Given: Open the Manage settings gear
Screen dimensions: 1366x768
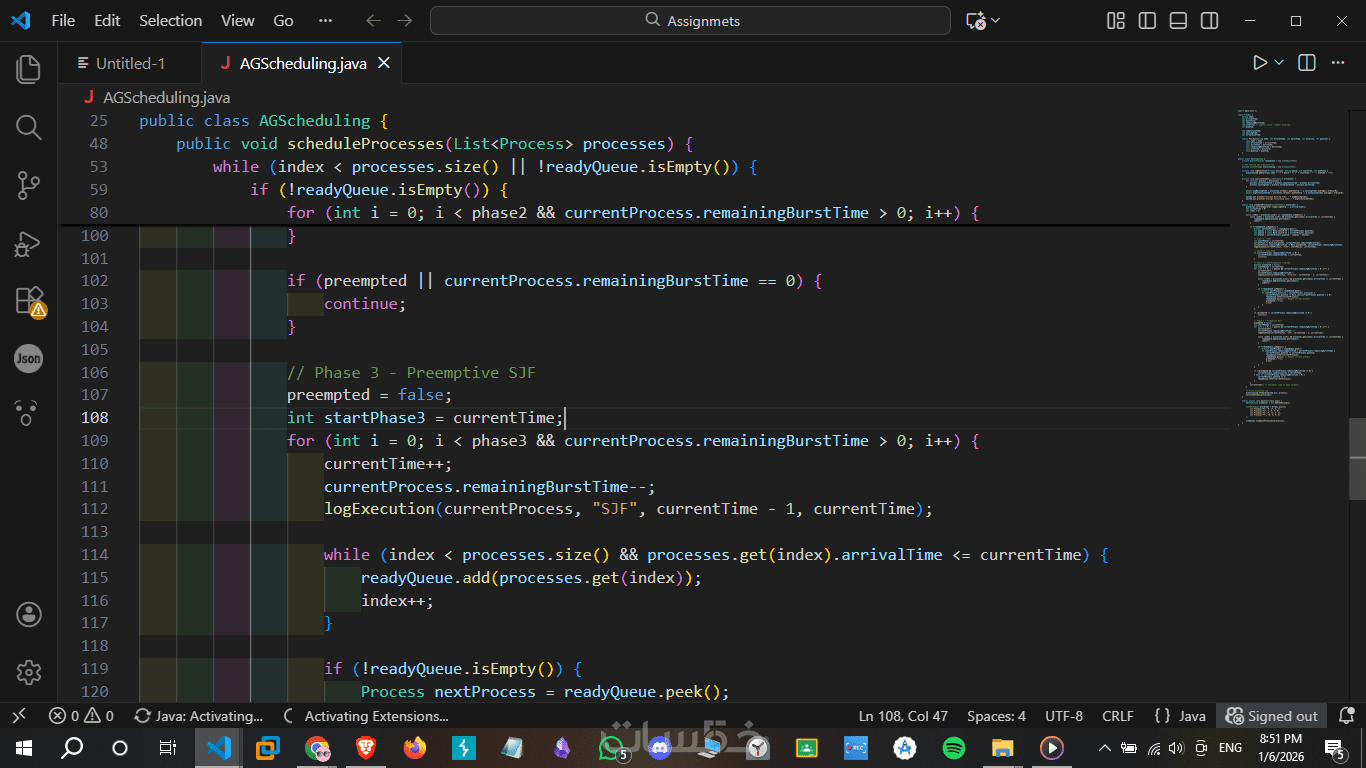Looking at the screenshot, I should click(x=28, y=672).
